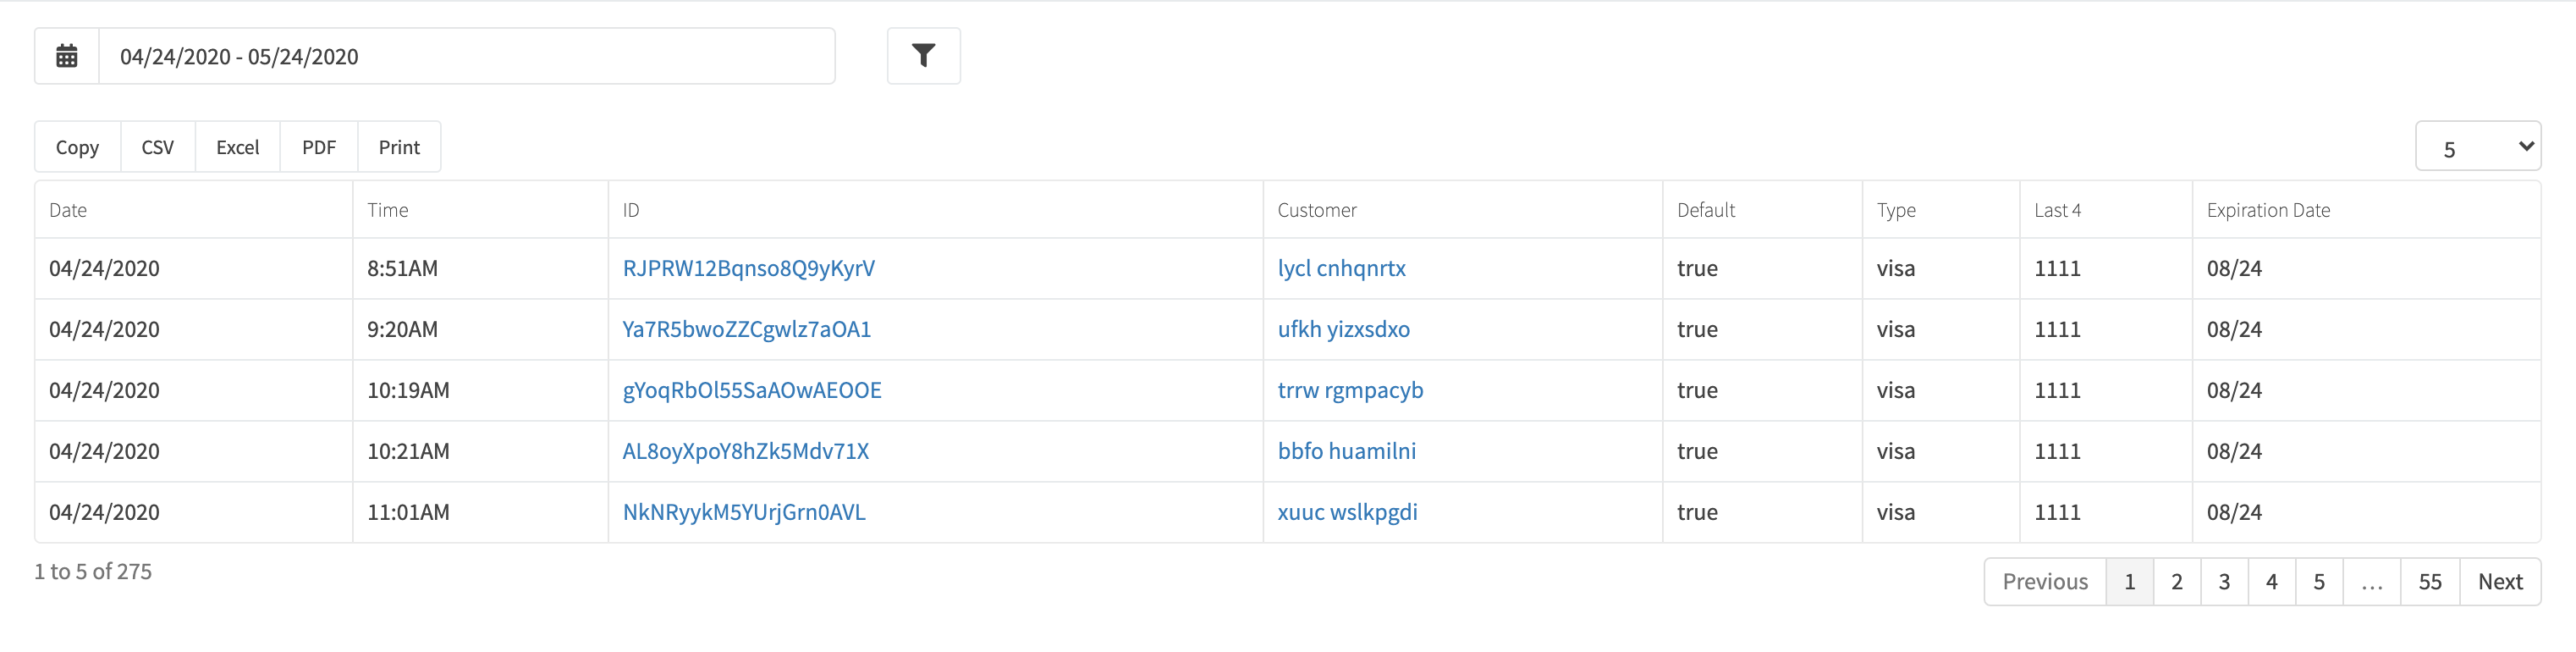Copy table data with Copy button
Viewport: 2576px width, 652px height.
pyautogui.click(x=78, y=147)
